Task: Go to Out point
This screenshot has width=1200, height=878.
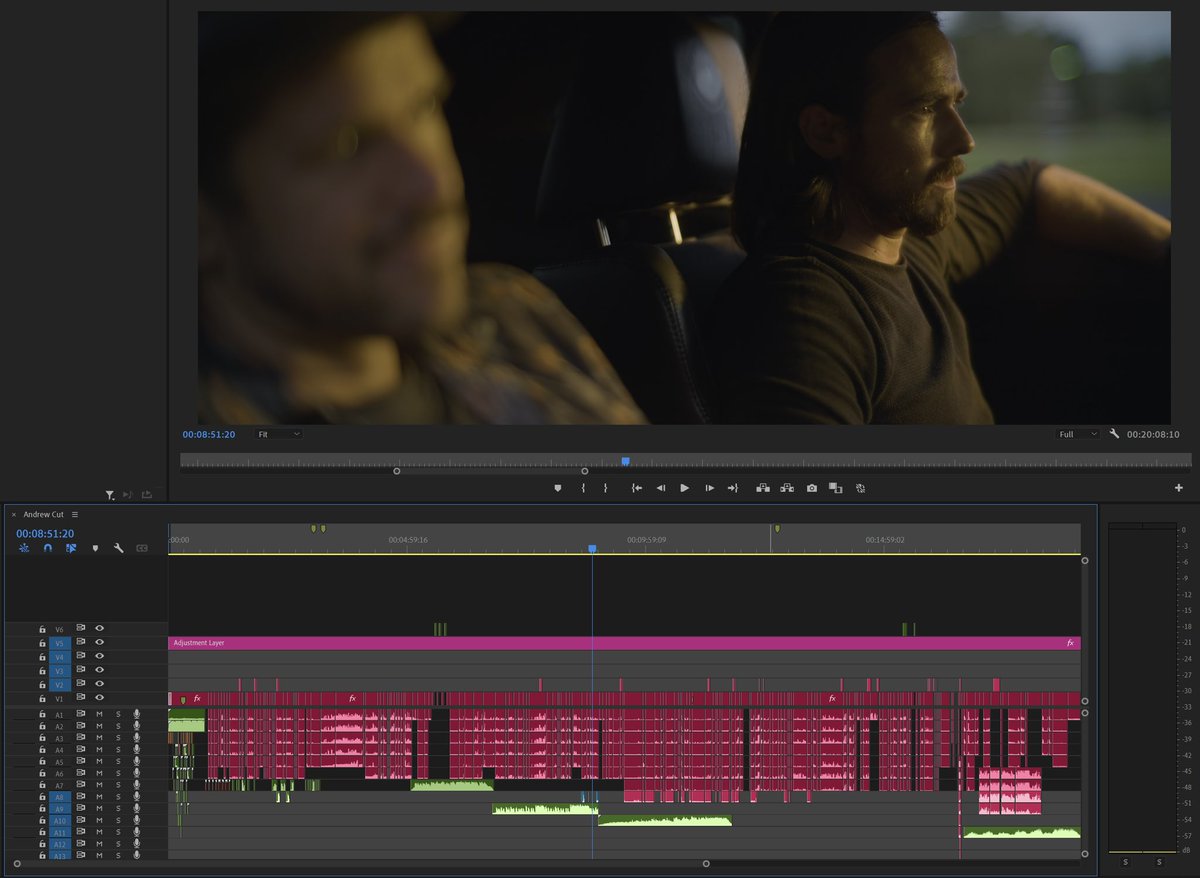Action: 733,488
